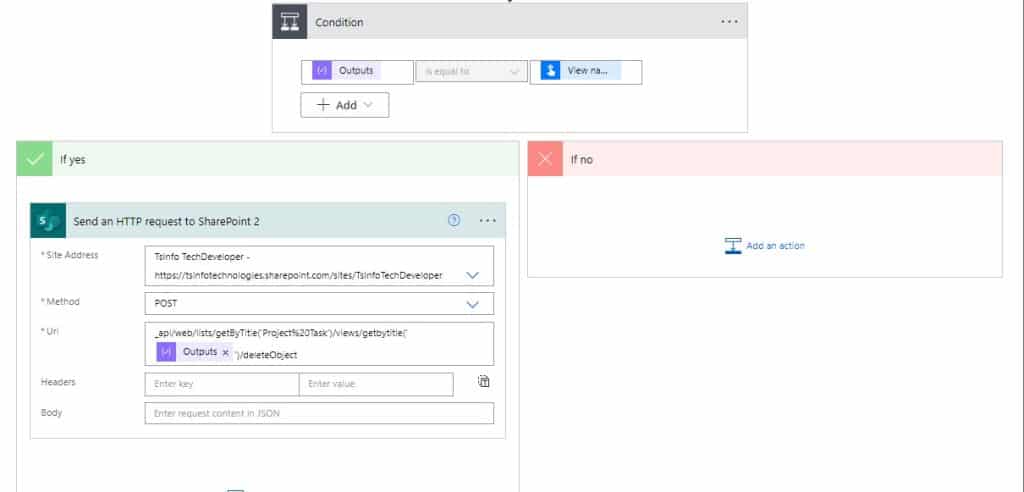Click the Headers Enter value field
Image resolution: width=1024 pixels, height=492 pixels.
click(x=376, y=384)
